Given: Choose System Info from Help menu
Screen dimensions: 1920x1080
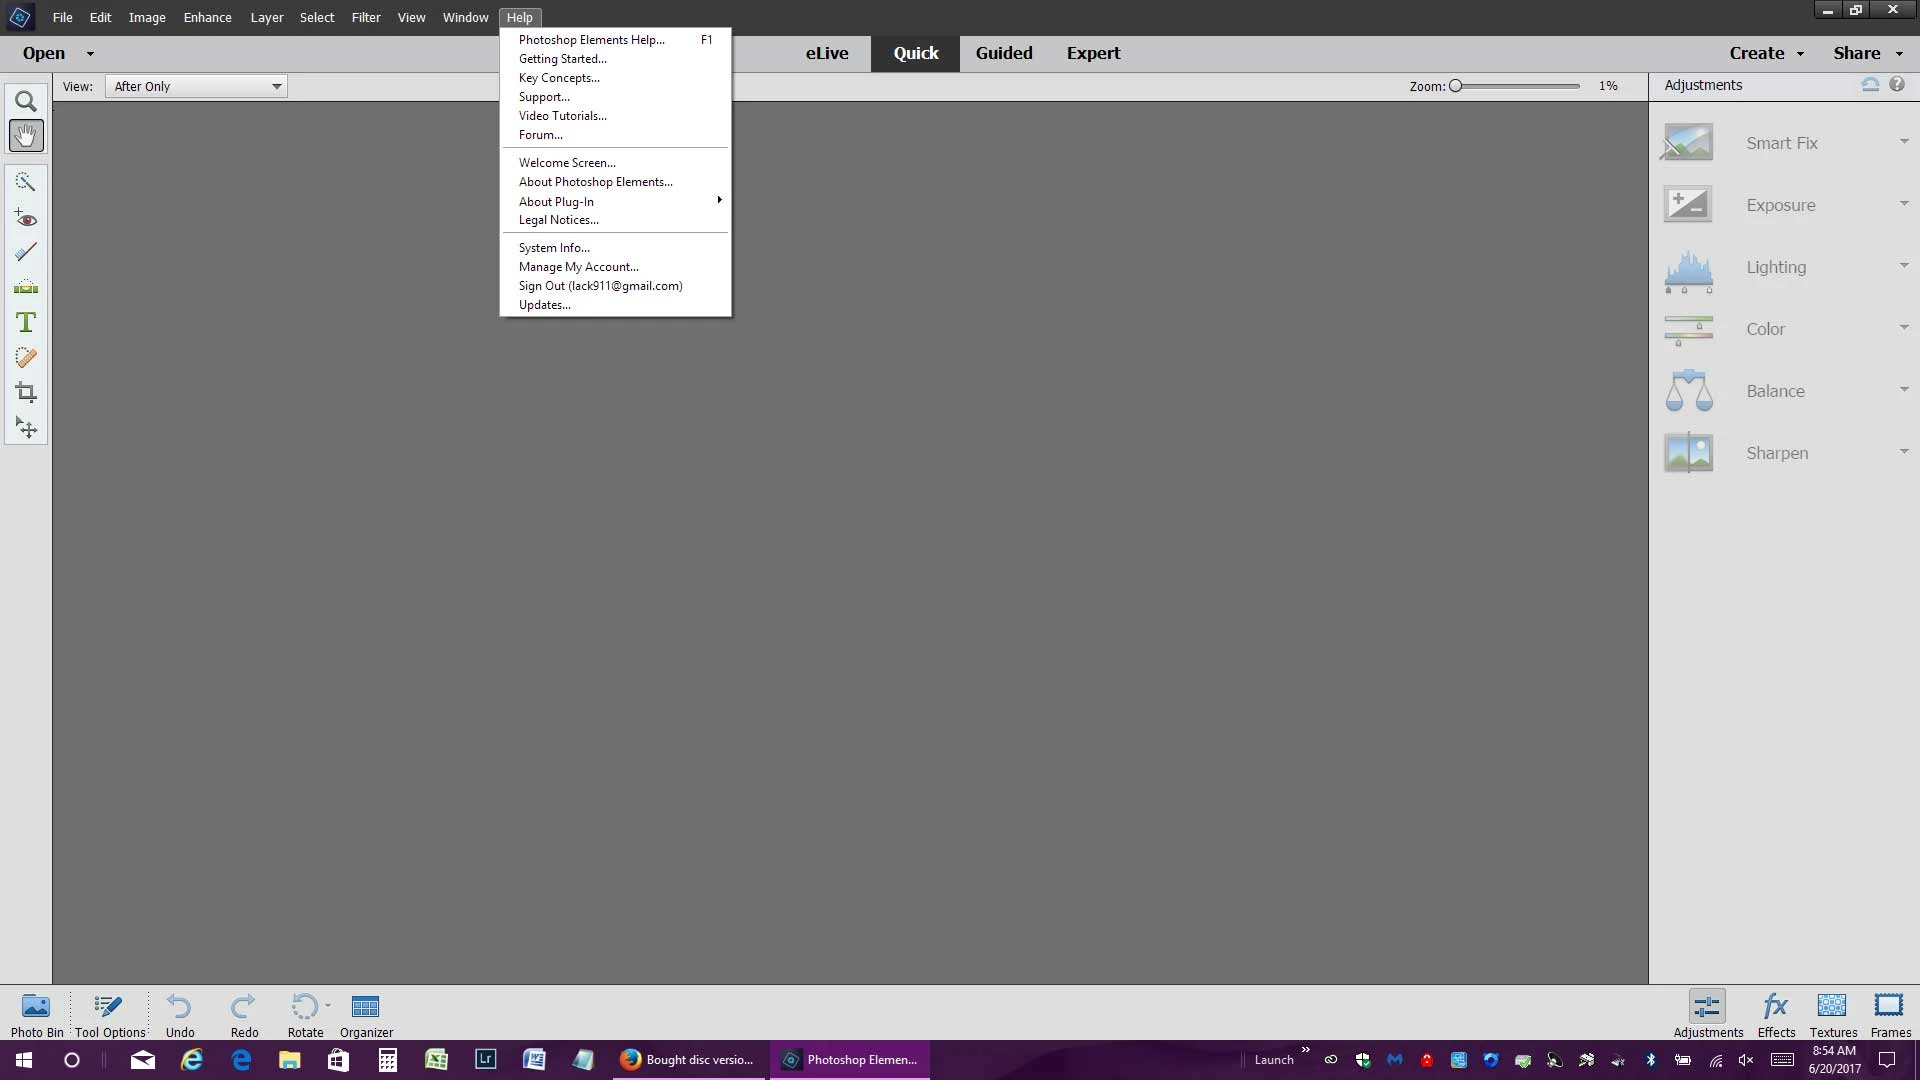Looking at the screenshot, I should click(x=554, y=248).
